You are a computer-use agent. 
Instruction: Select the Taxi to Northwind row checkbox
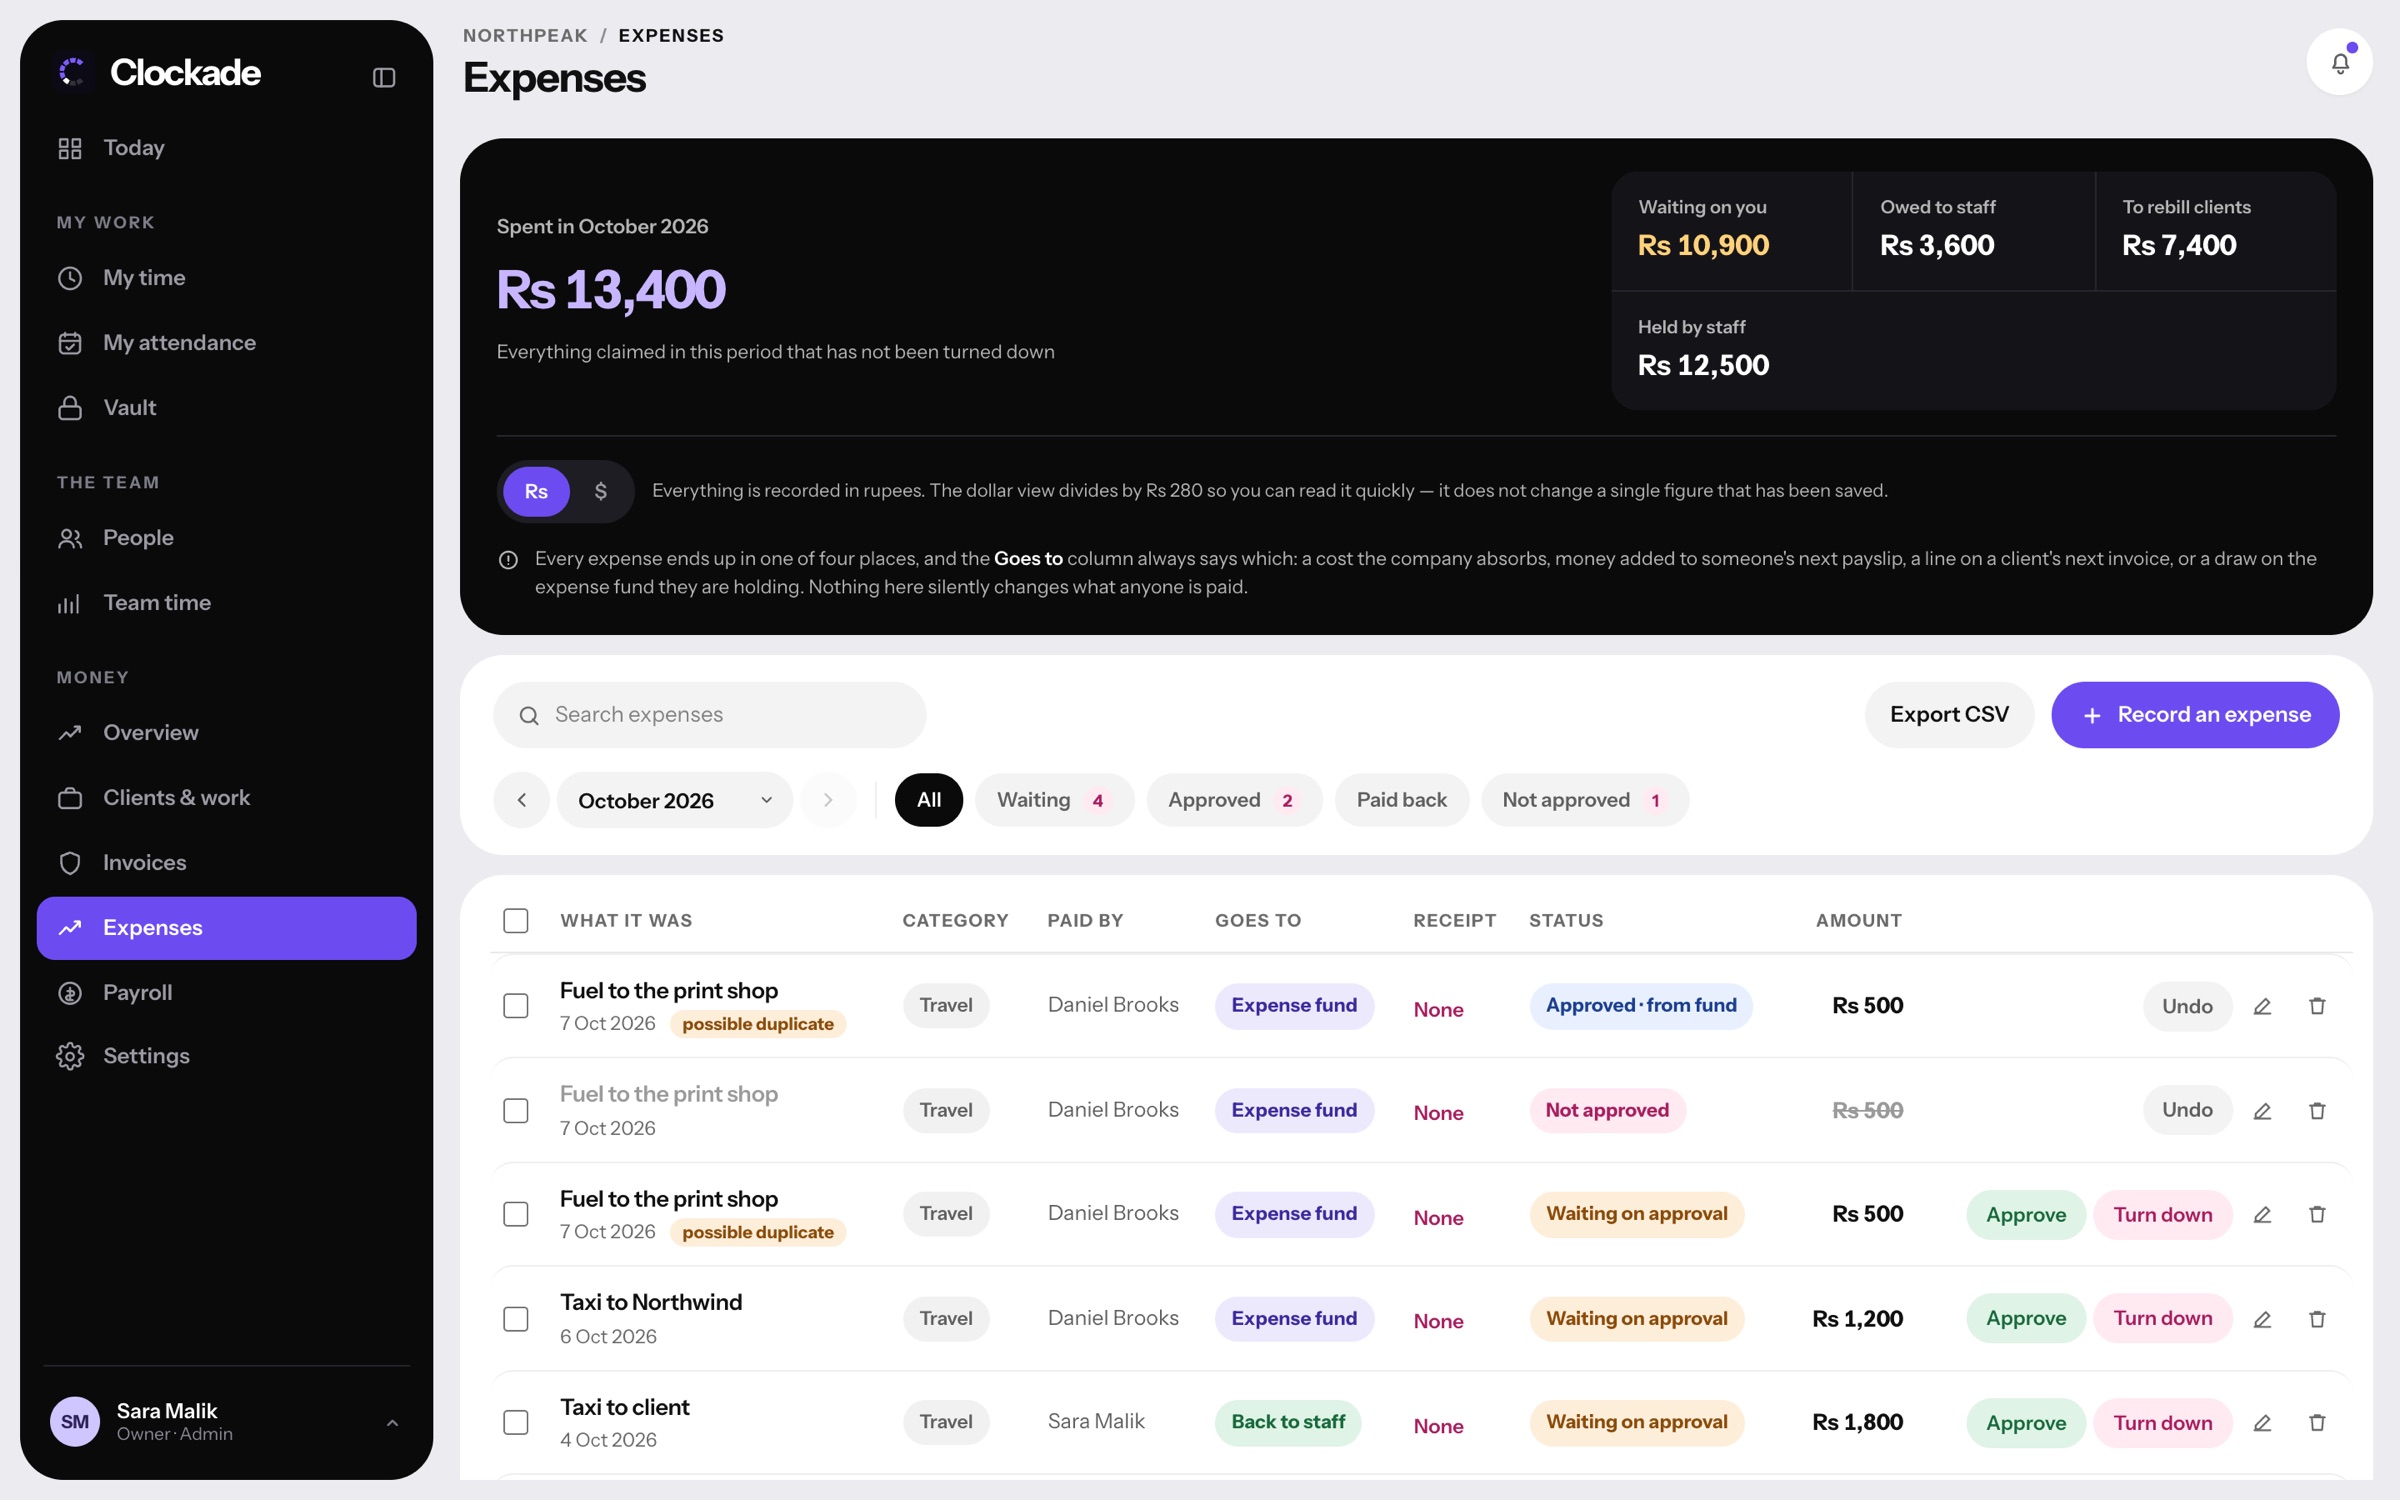coord(516,1319)
